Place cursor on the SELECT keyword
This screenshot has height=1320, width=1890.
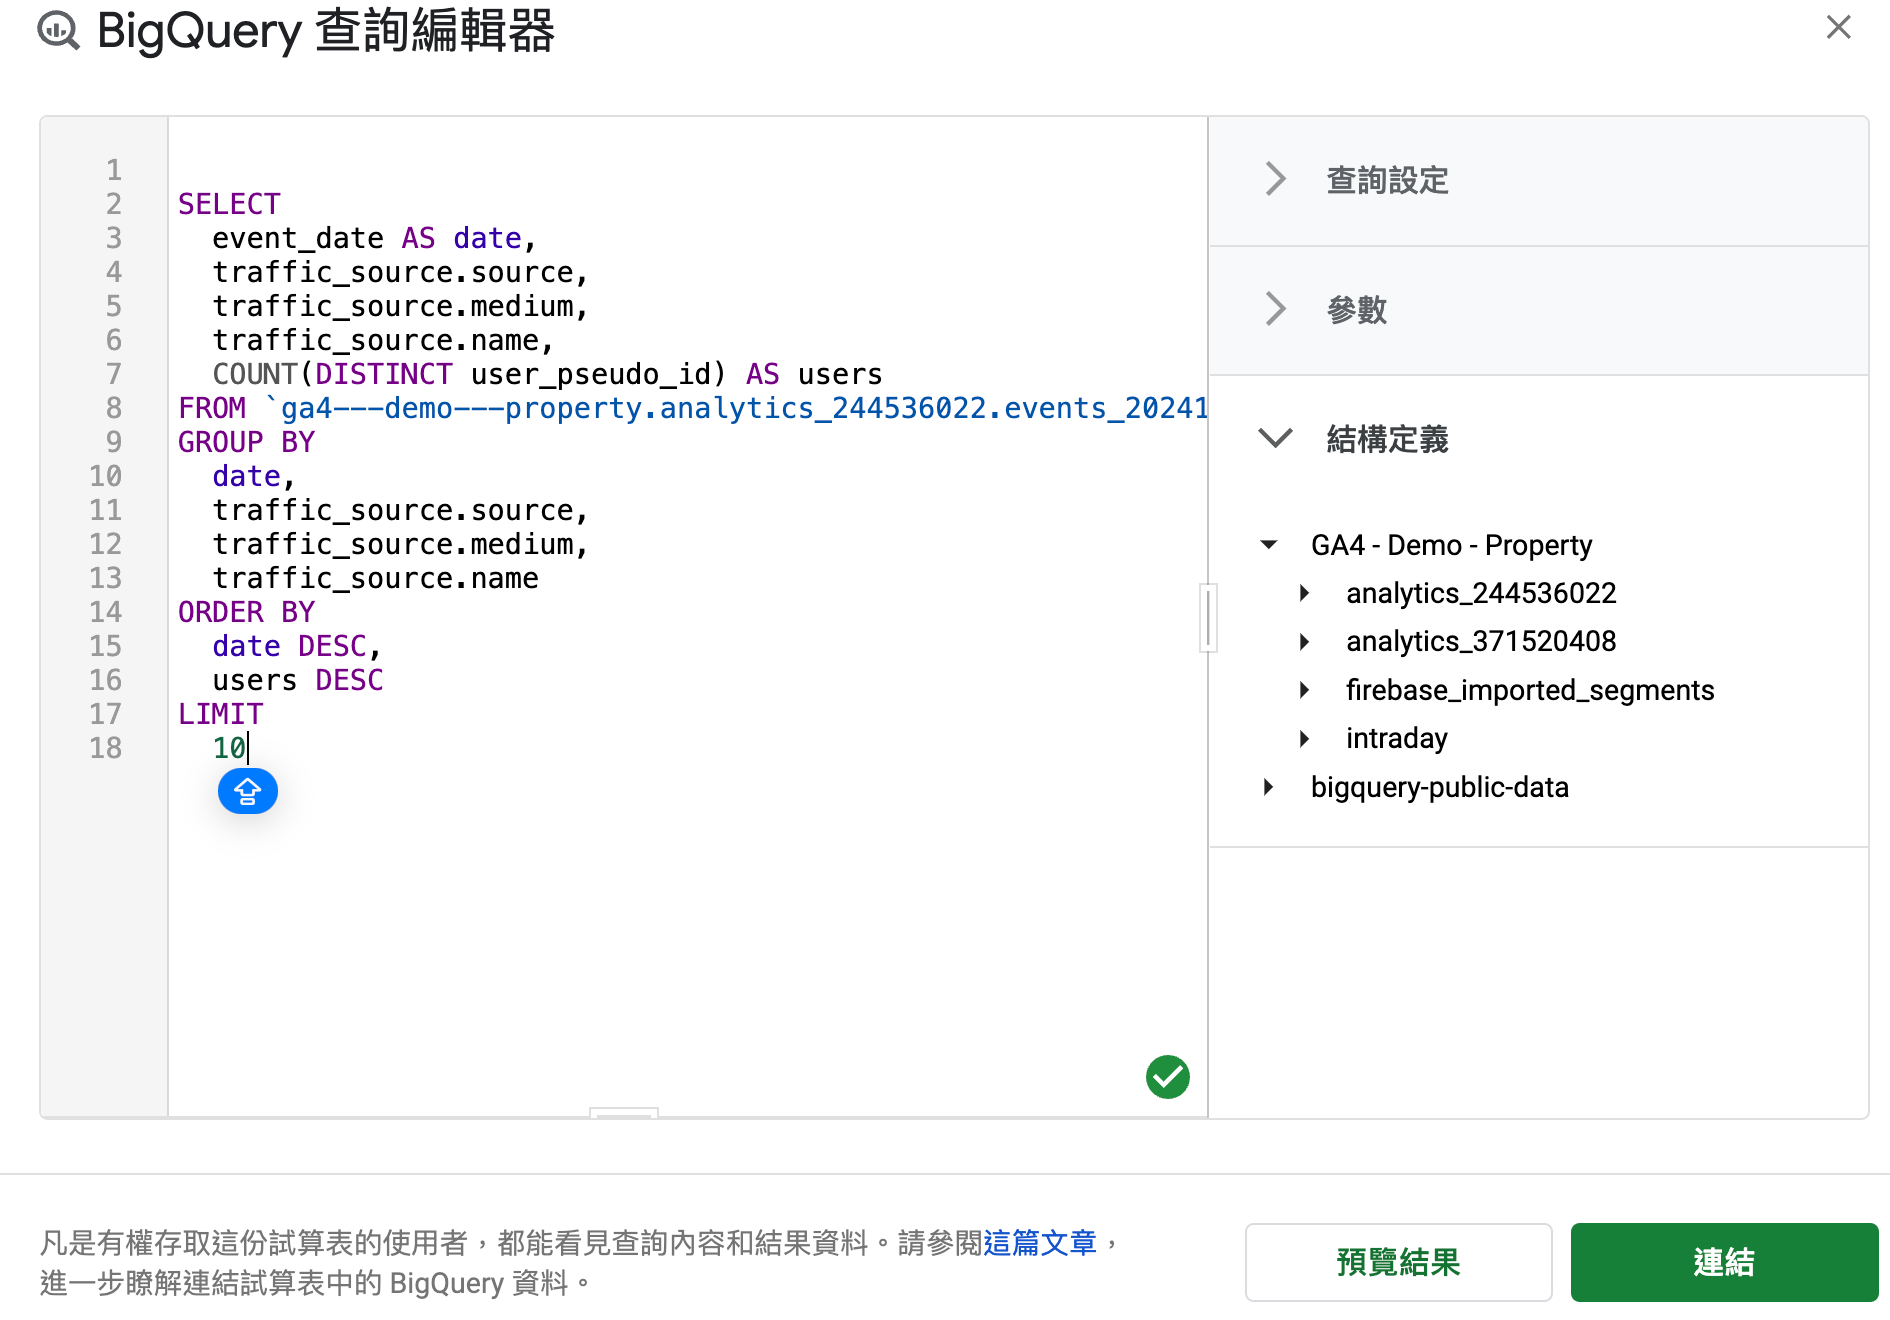click(x=229, y=204)
